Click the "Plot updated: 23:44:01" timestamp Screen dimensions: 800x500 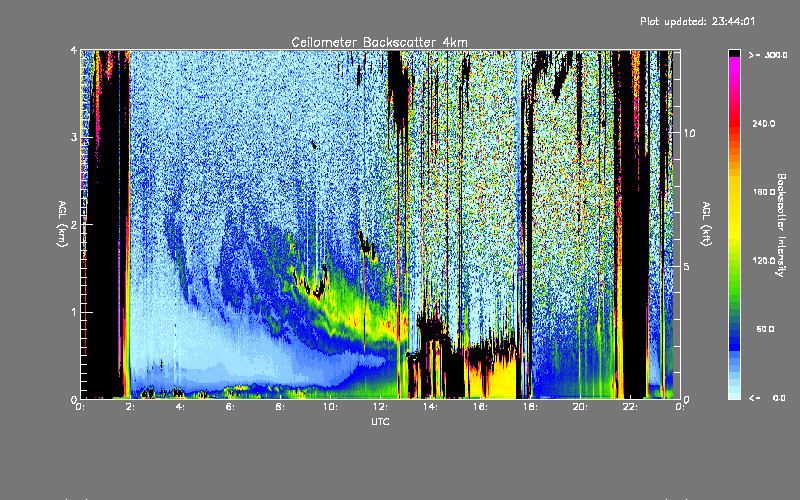point(697,21)
